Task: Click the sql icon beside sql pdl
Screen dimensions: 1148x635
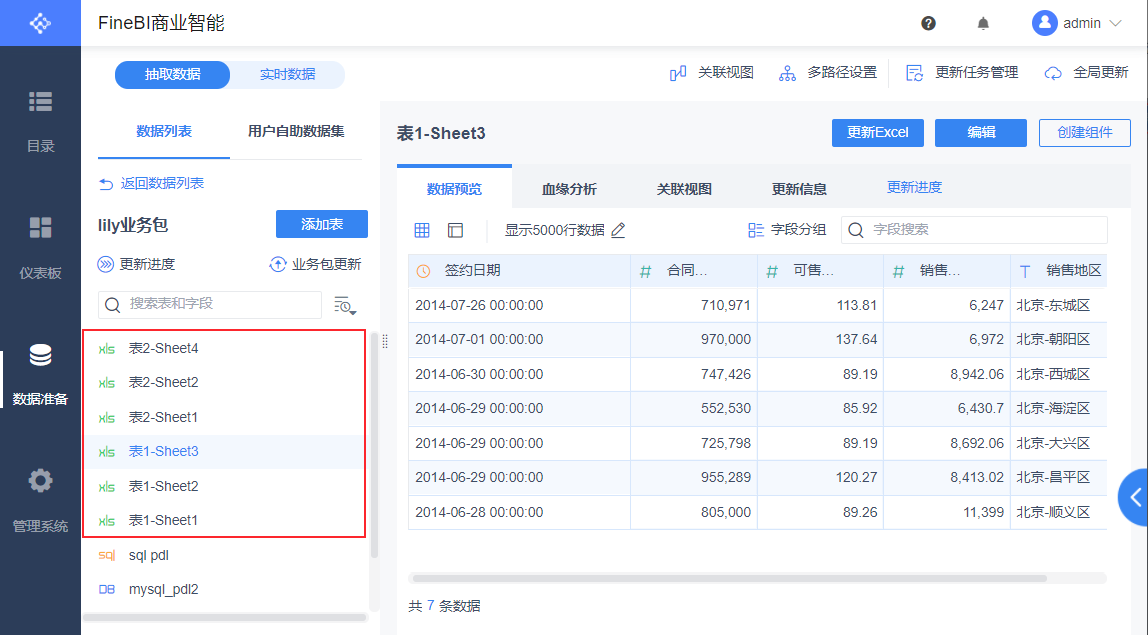Action: tap(107, 555)
